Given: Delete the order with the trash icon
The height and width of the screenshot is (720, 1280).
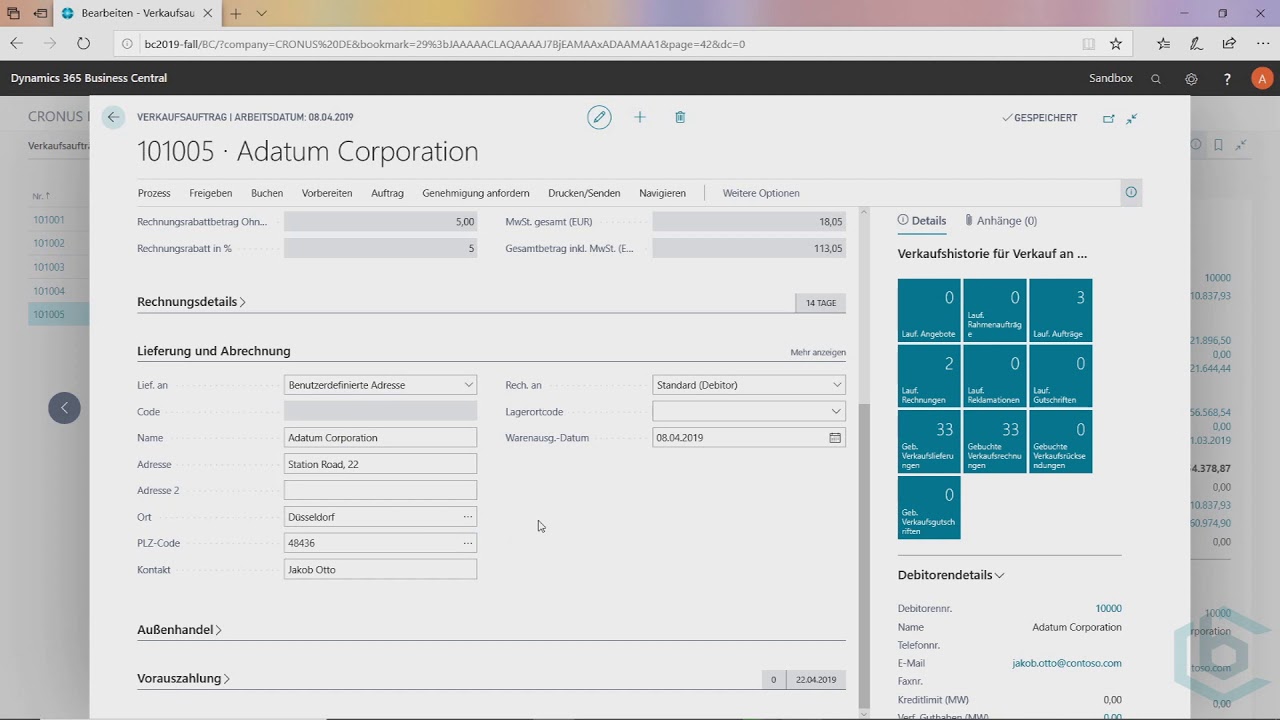Looking at the screenshot, I should click(680, 117).
